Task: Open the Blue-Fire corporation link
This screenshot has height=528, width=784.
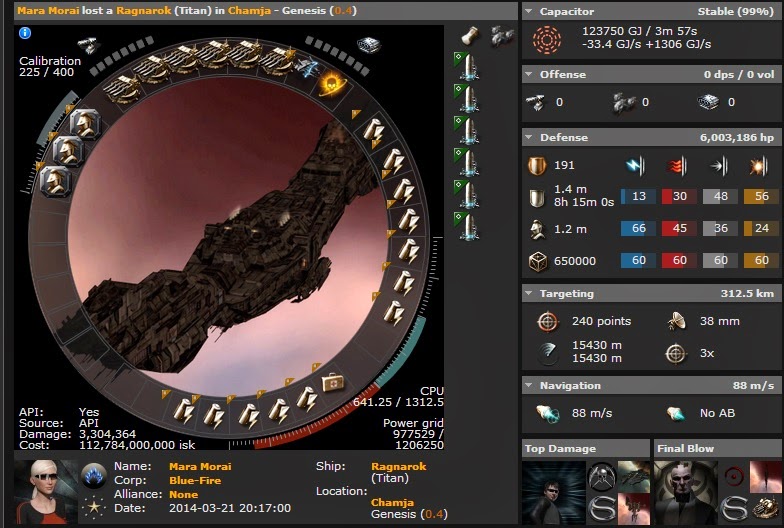Action: (x=195, y=480)
